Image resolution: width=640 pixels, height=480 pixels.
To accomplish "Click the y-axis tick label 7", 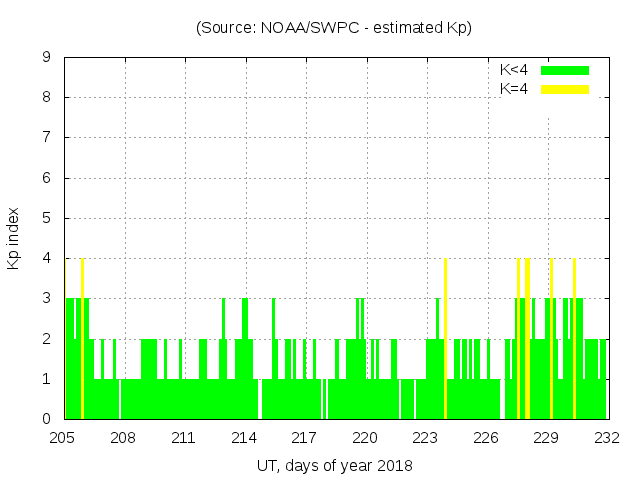I will [47, 138].
